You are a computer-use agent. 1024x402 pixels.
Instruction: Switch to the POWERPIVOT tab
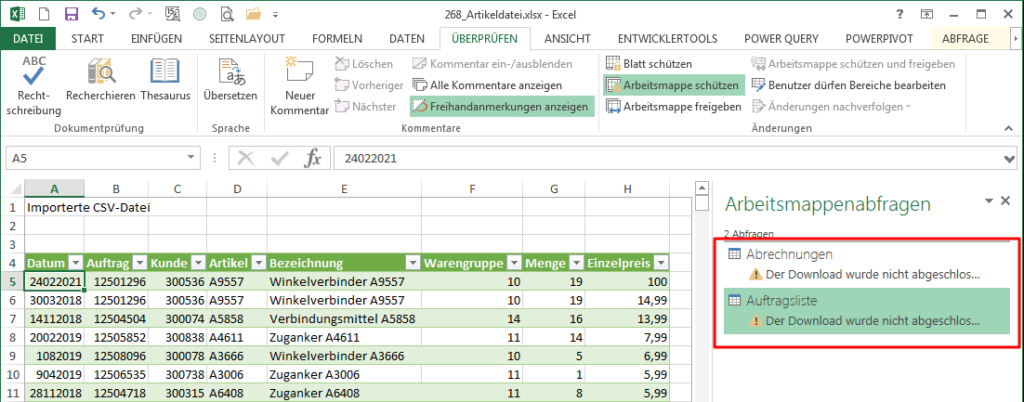click(x=879, y=39)
